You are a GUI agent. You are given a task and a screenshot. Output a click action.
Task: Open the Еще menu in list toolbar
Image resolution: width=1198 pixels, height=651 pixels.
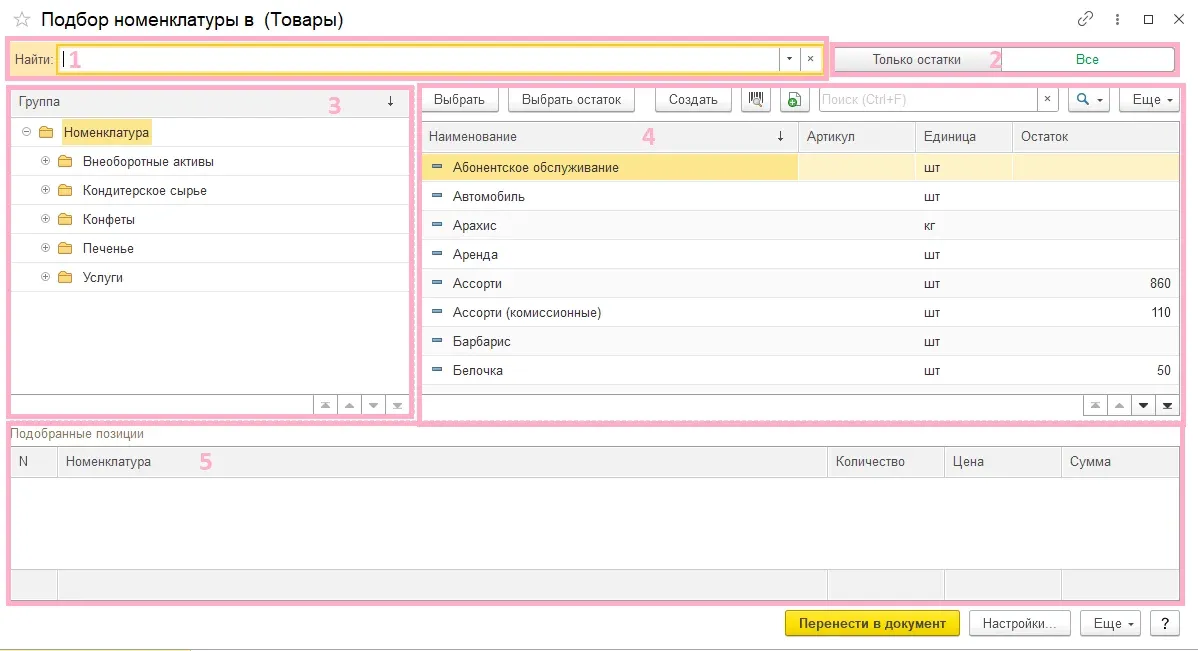[x=1152, y=99]
